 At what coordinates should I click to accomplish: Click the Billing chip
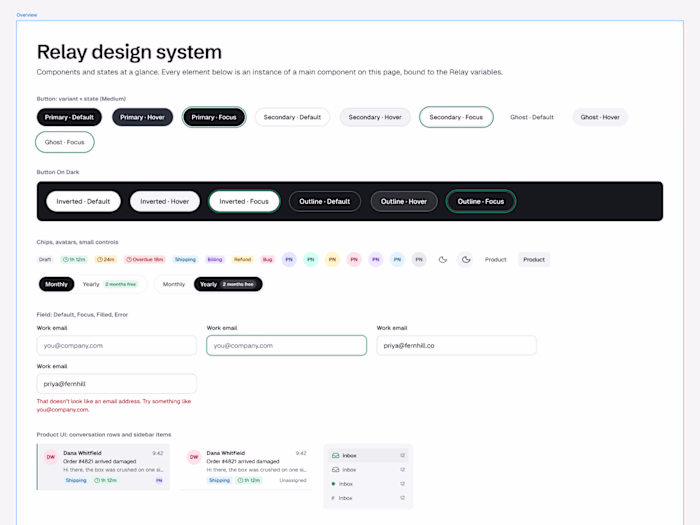tap(215, 259)
